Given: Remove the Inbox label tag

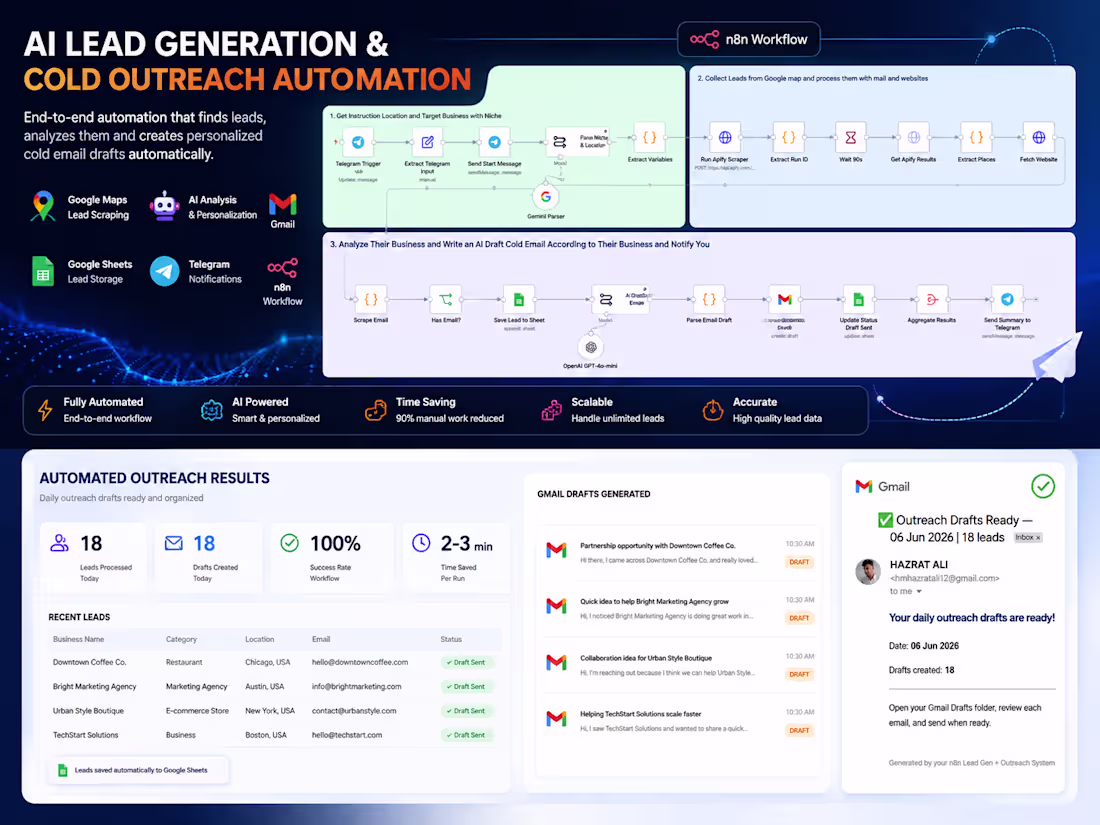Looking at the screenshot, I should click(x=1038, y=537).
